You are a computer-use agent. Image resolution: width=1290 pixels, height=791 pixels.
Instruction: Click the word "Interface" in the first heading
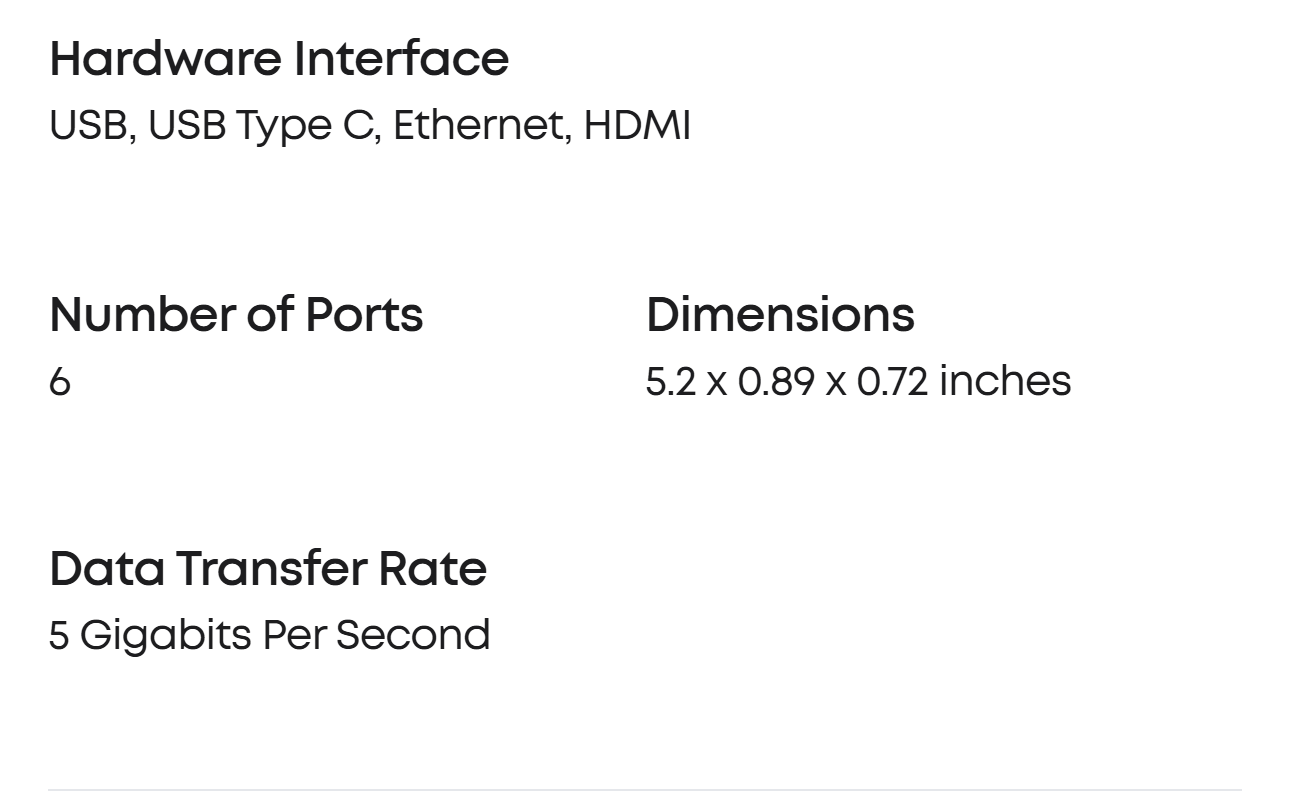point(401,59)
